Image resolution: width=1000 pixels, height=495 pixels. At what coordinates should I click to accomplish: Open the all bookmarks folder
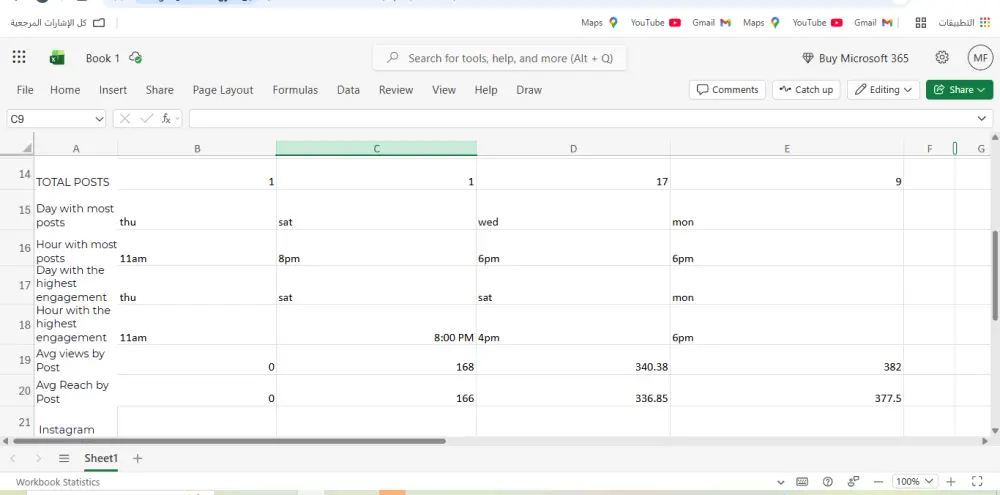click(x=57, y=22)
